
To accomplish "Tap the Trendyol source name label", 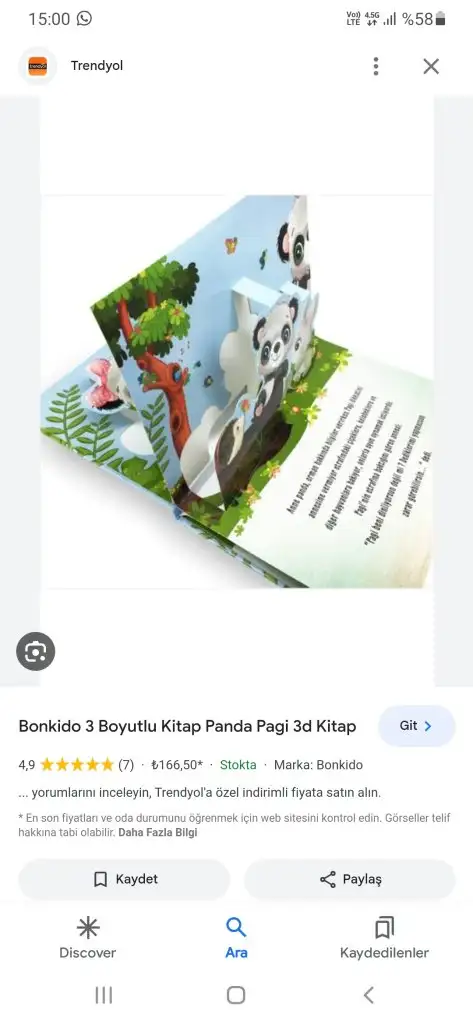I will (97, 66).
